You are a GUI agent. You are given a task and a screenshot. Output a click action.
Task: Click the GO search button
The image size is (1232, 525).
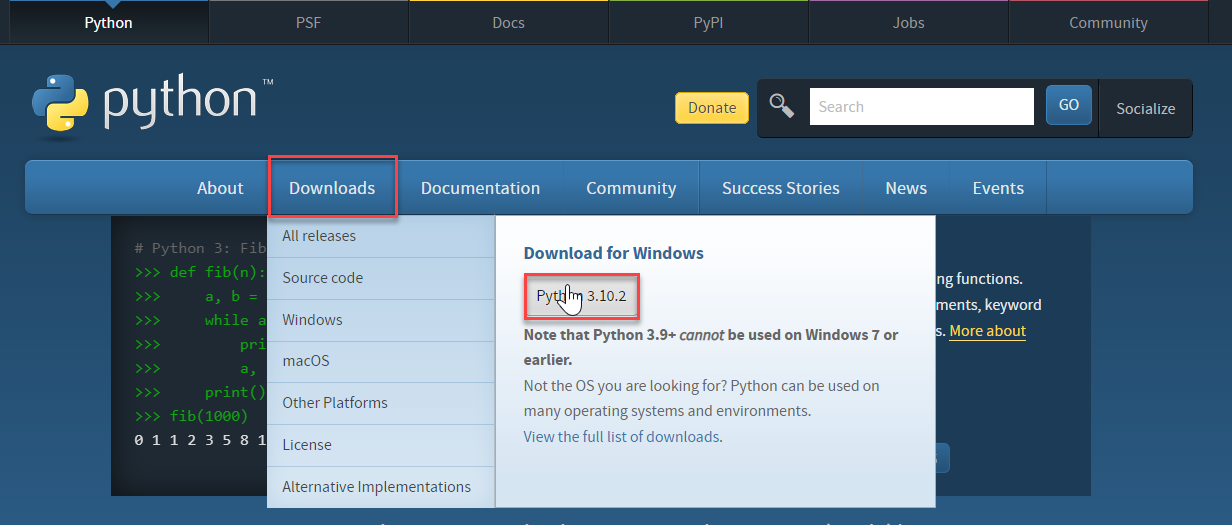(1069, 105)
